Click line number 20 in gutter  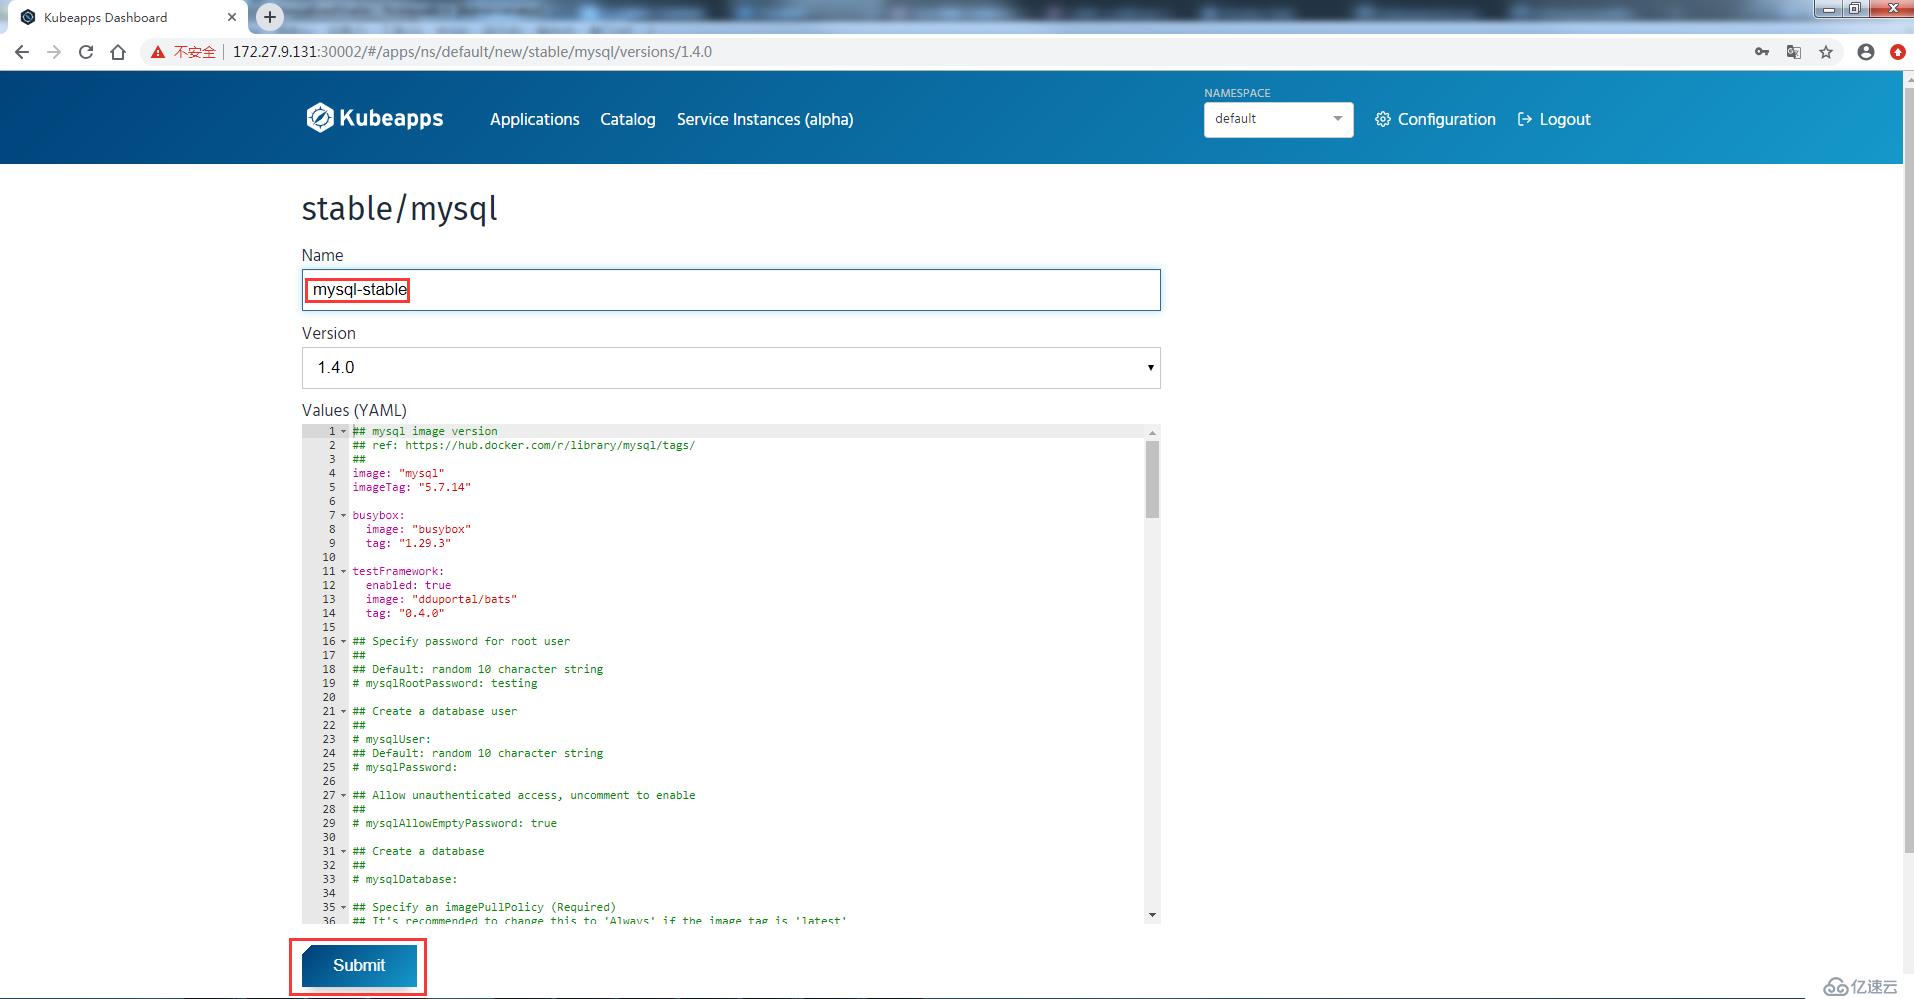[x=329, y=698]
